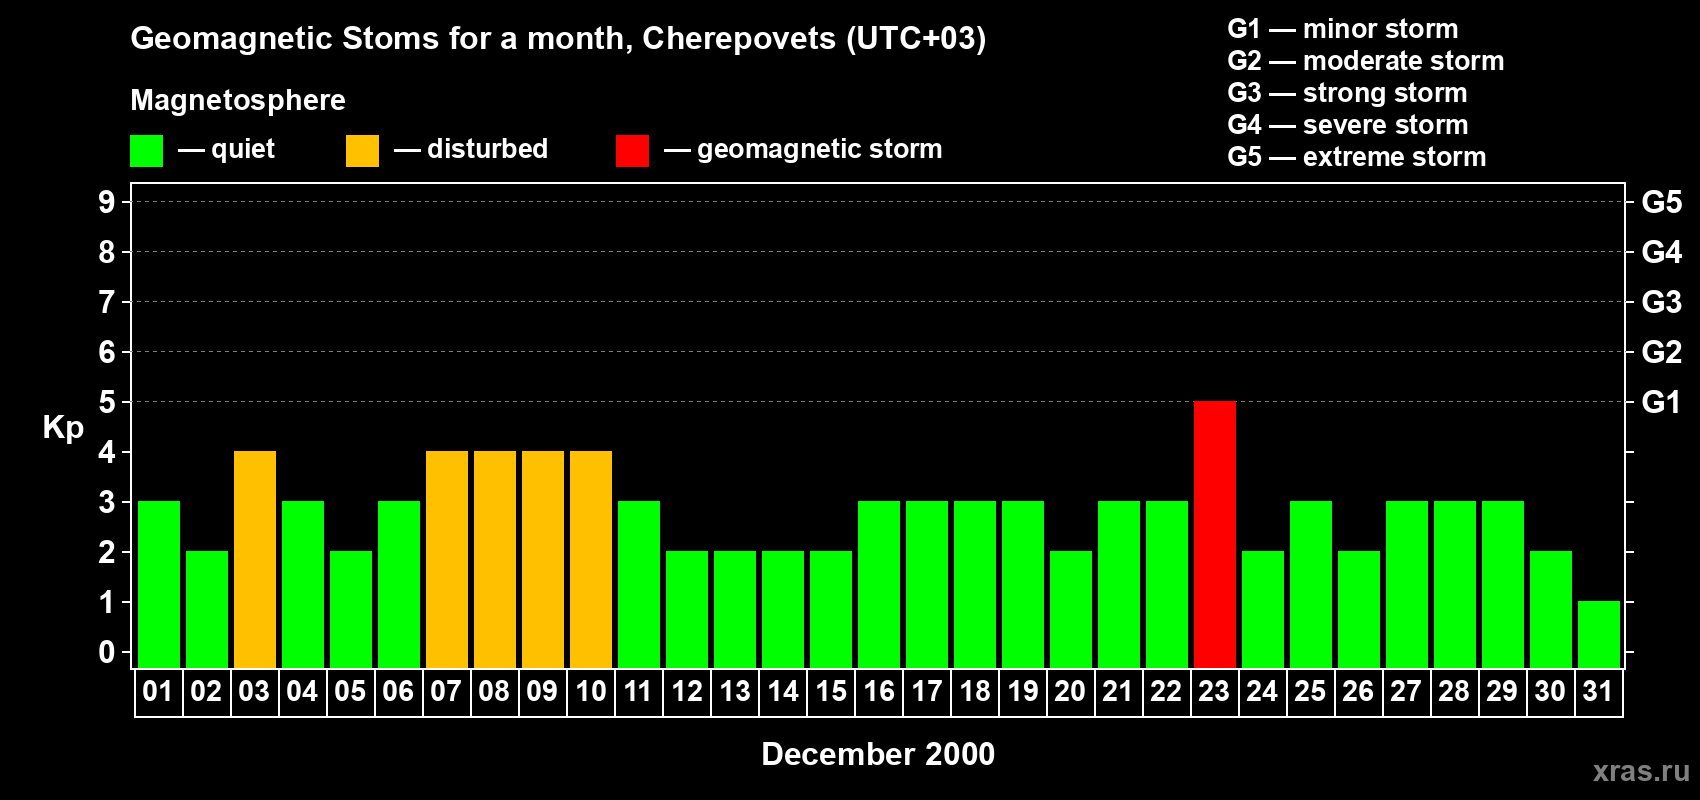Click the orange disturbed legend swatch
This screenshot has width=1700, height=800.
[x=362, y=151]
